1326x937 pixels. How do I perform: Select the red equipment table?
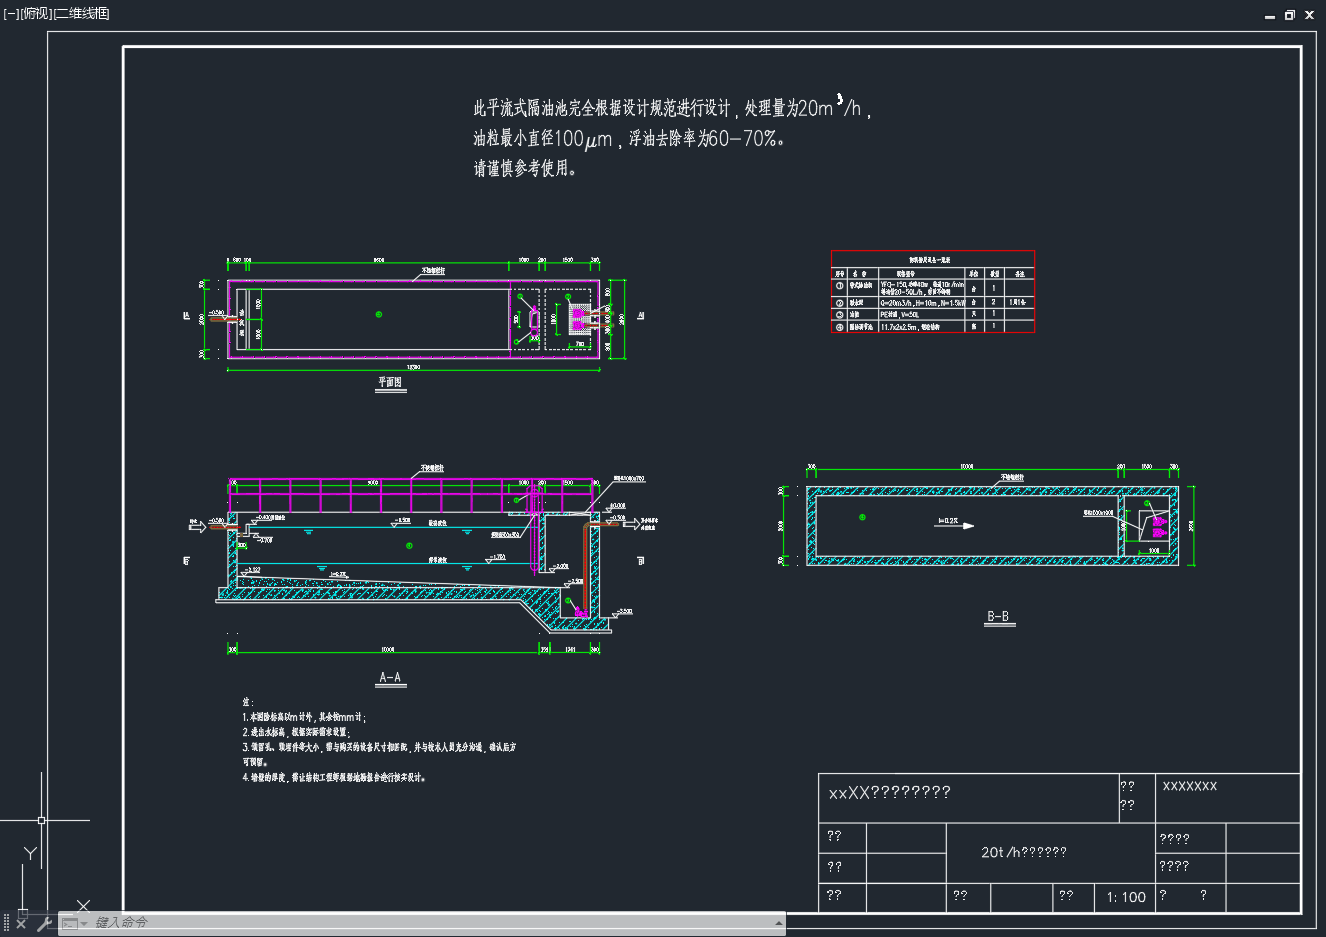pyautogui.click(x=933, y=291)
